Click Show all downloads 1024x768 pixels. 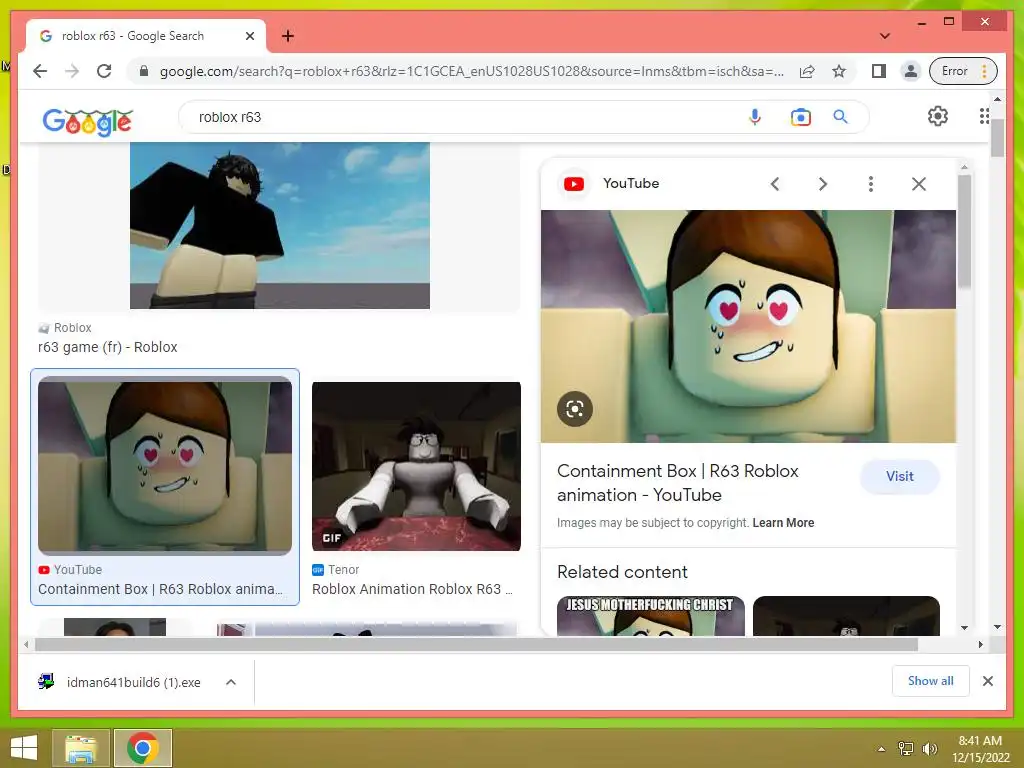click(x=930, y=681)
